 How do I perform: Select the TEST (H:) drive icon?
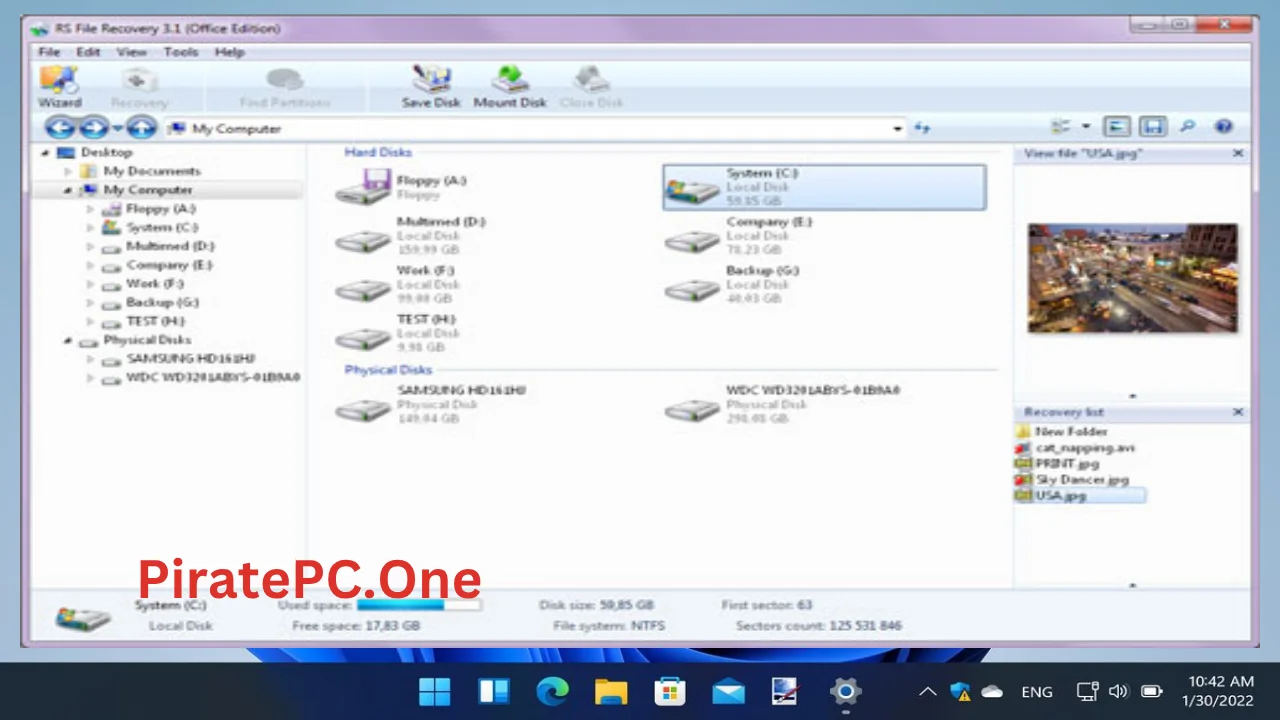(362, 338)
